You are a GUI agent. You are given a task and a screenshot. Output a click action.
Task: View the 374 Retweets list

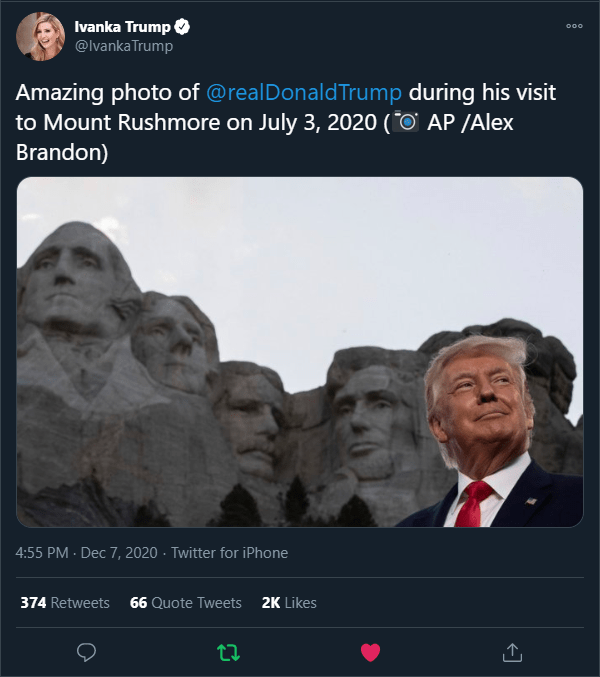click(65, 603)
